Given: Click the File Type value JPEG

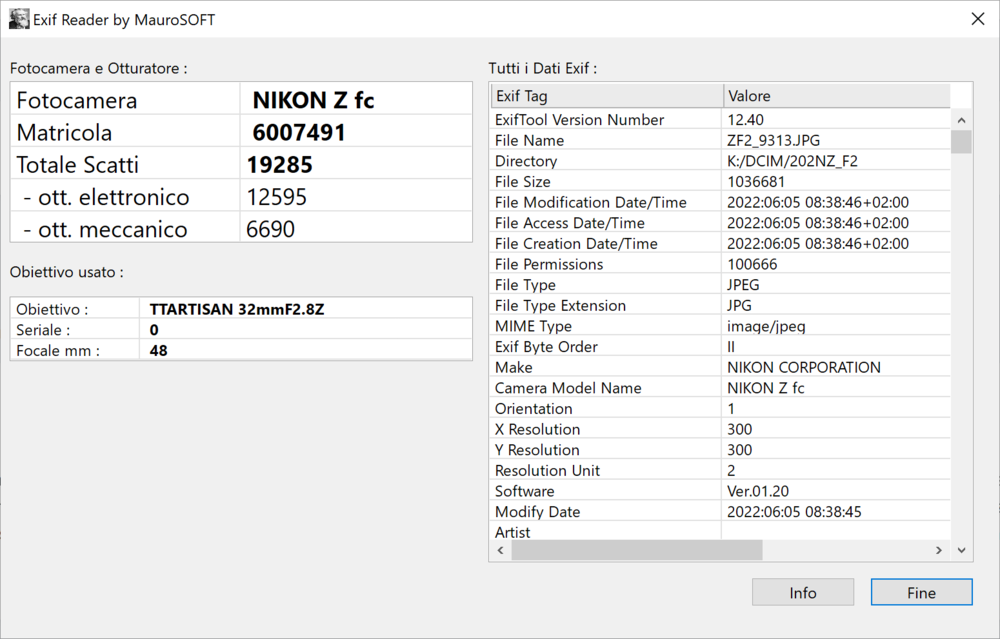Looking at the screenshot, I should pos(743,284).
